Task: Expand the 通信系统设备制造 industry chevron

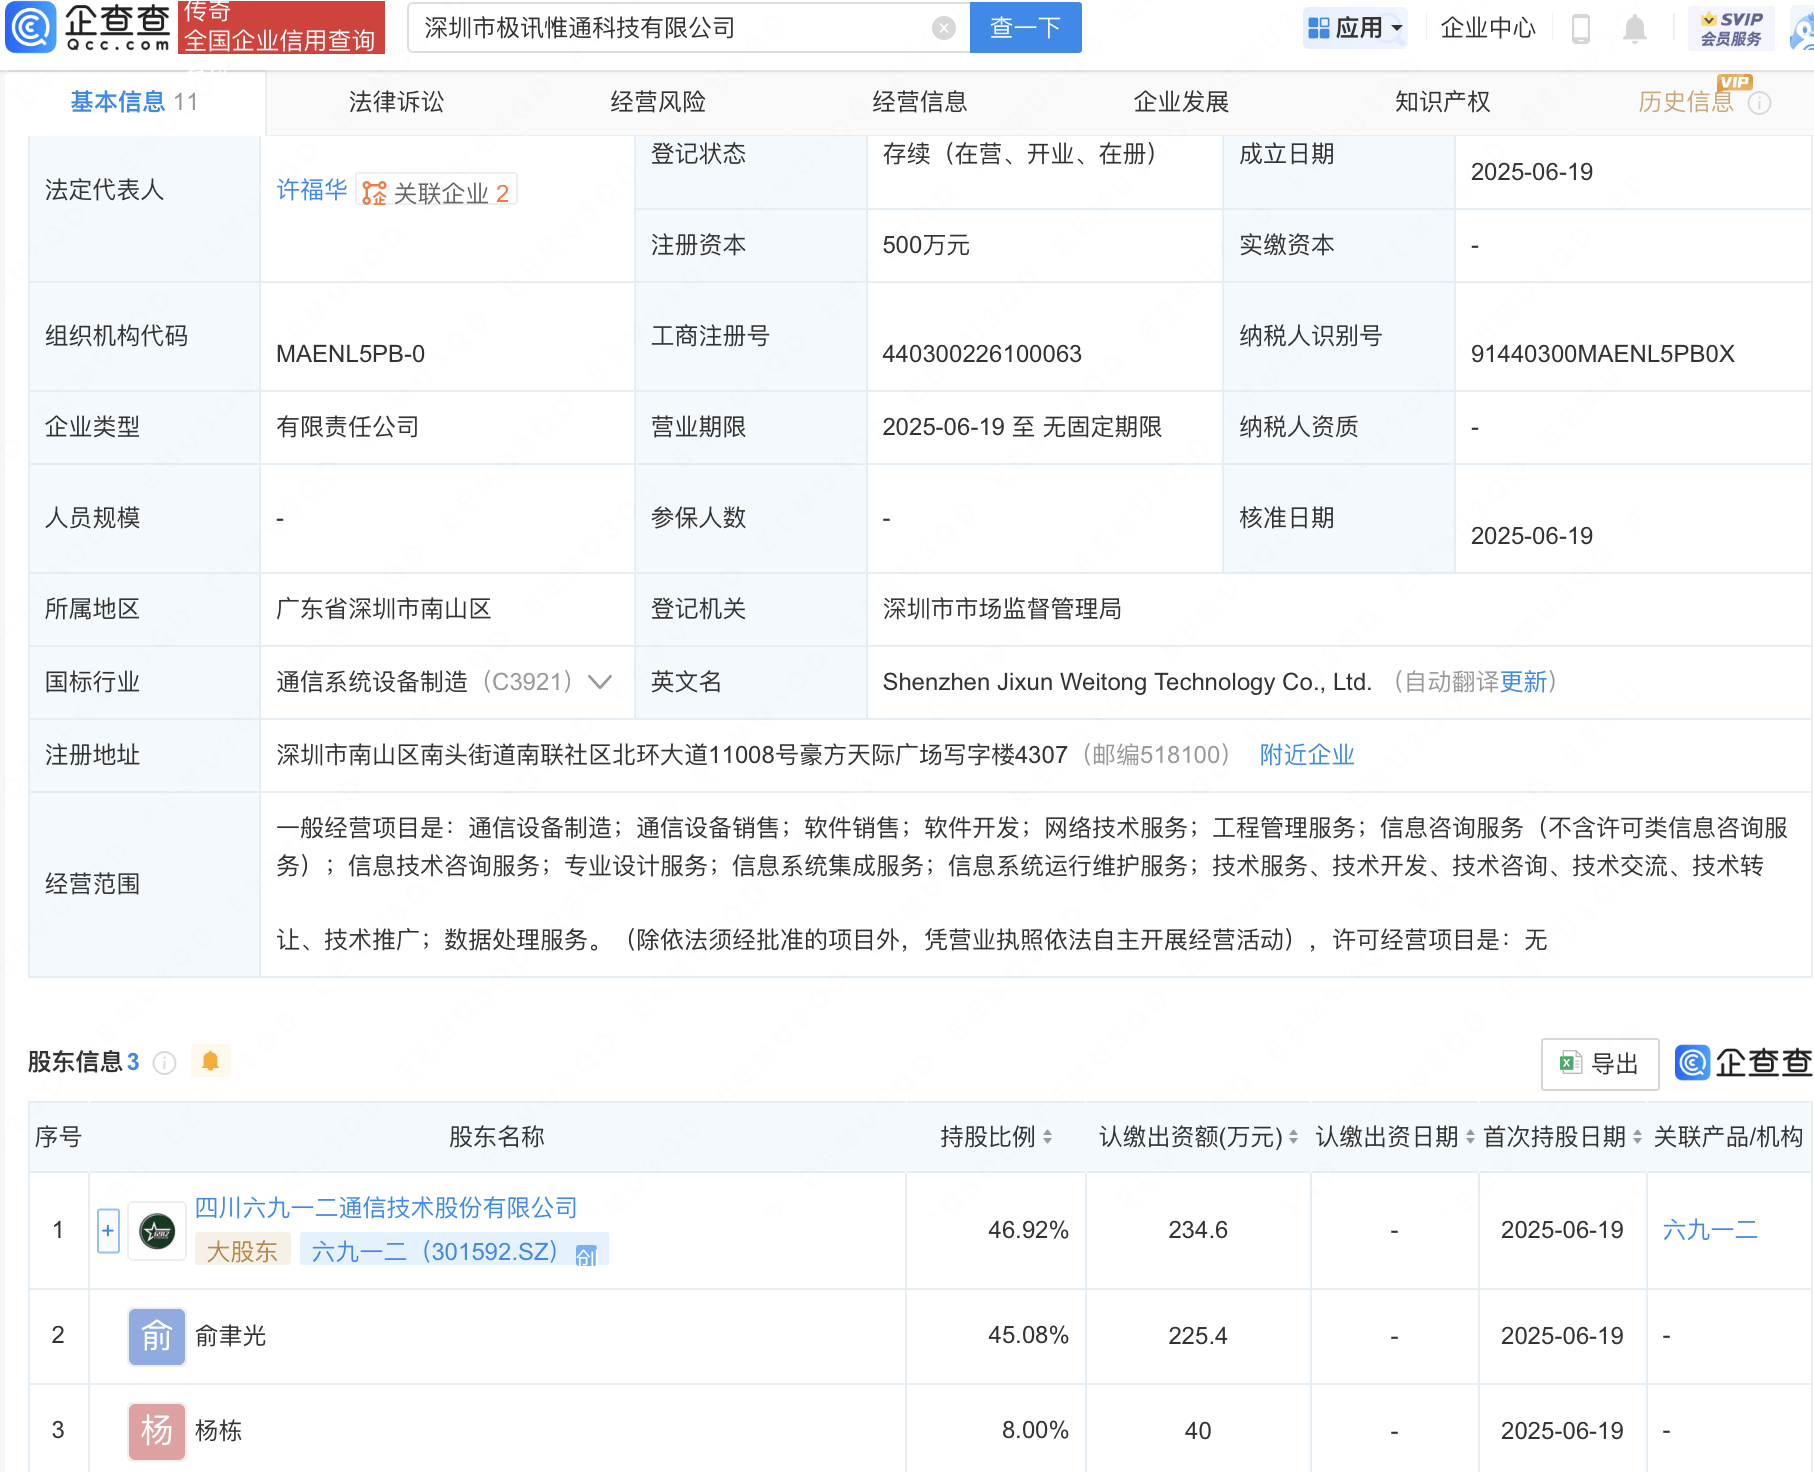Action: 600,682
